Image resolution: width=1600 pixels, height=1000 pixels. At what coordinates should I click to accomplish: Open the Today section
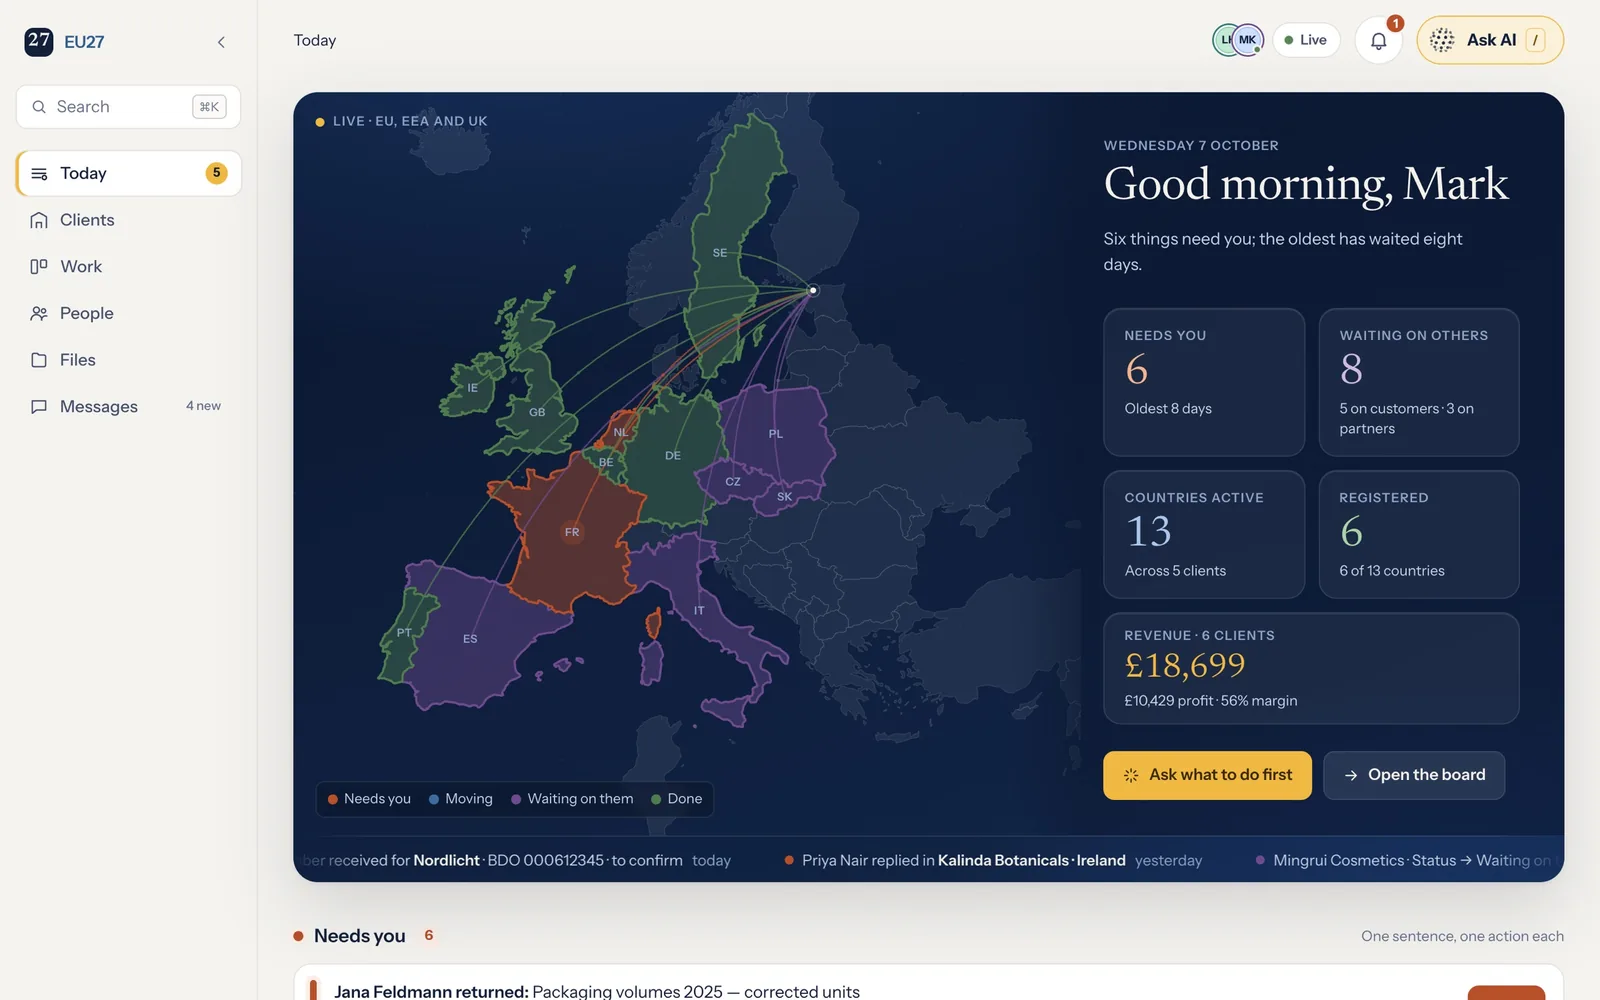128,173
